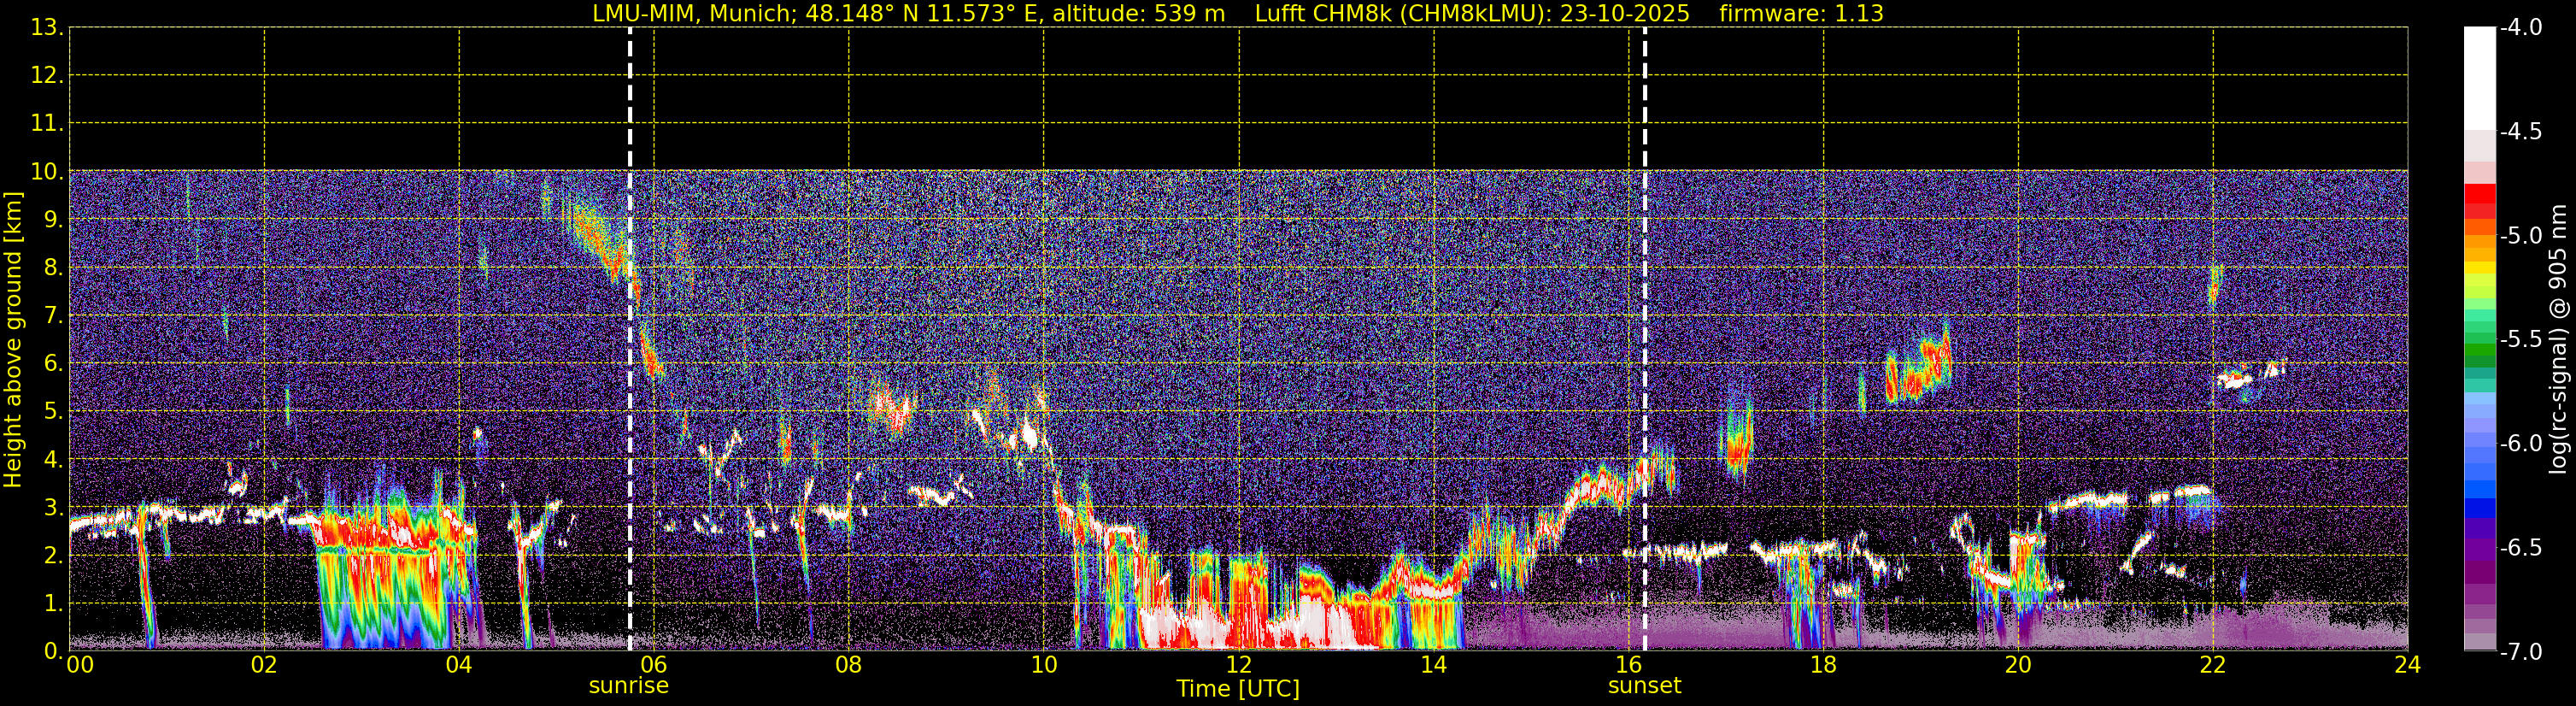Click the 06 hour tick label
2576x706 pixels.
[653, 665]
